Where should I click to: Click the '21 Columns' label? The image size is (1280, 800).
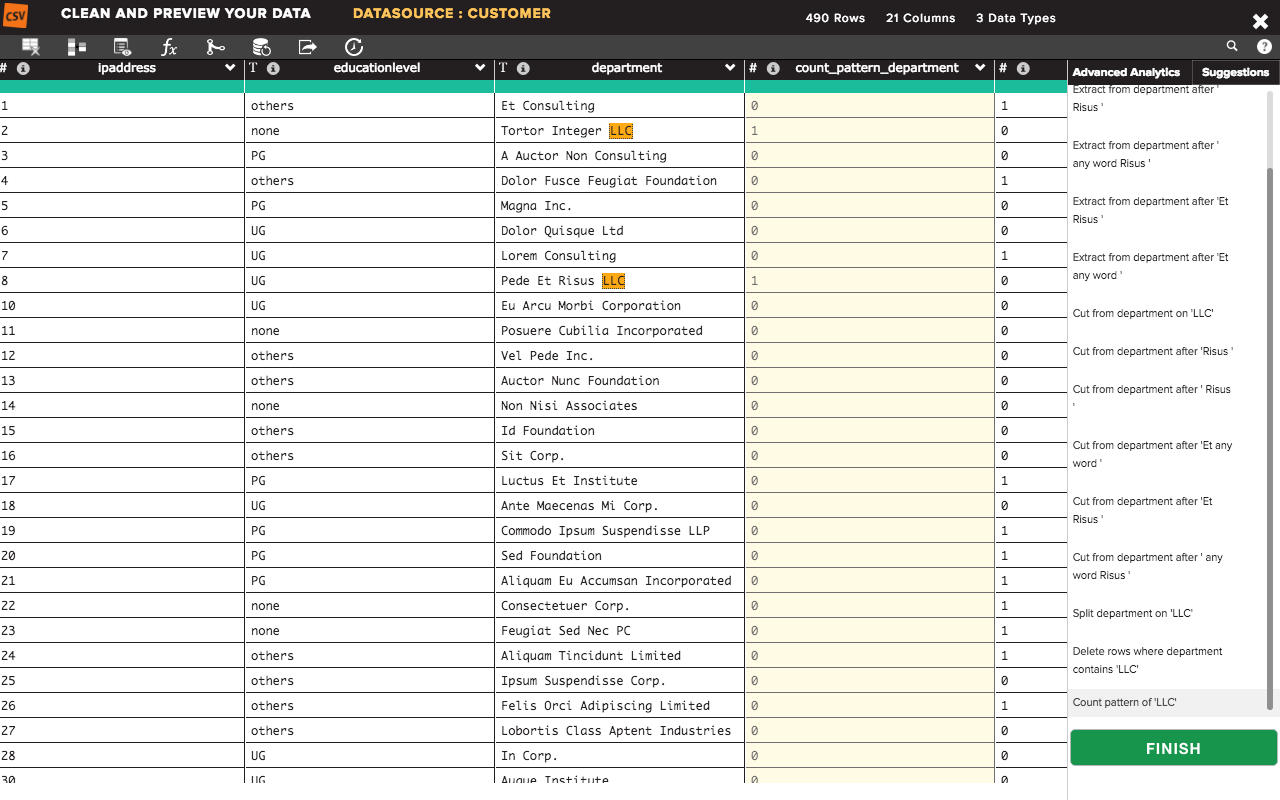click(921, 18)
